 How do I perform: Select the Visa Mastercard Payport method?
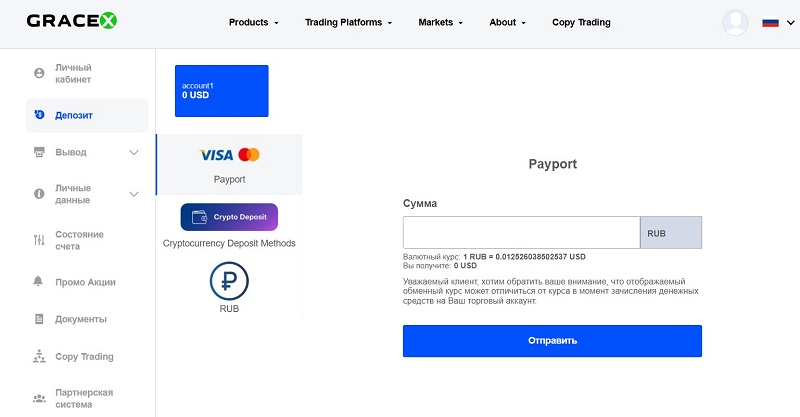[229, 164]
